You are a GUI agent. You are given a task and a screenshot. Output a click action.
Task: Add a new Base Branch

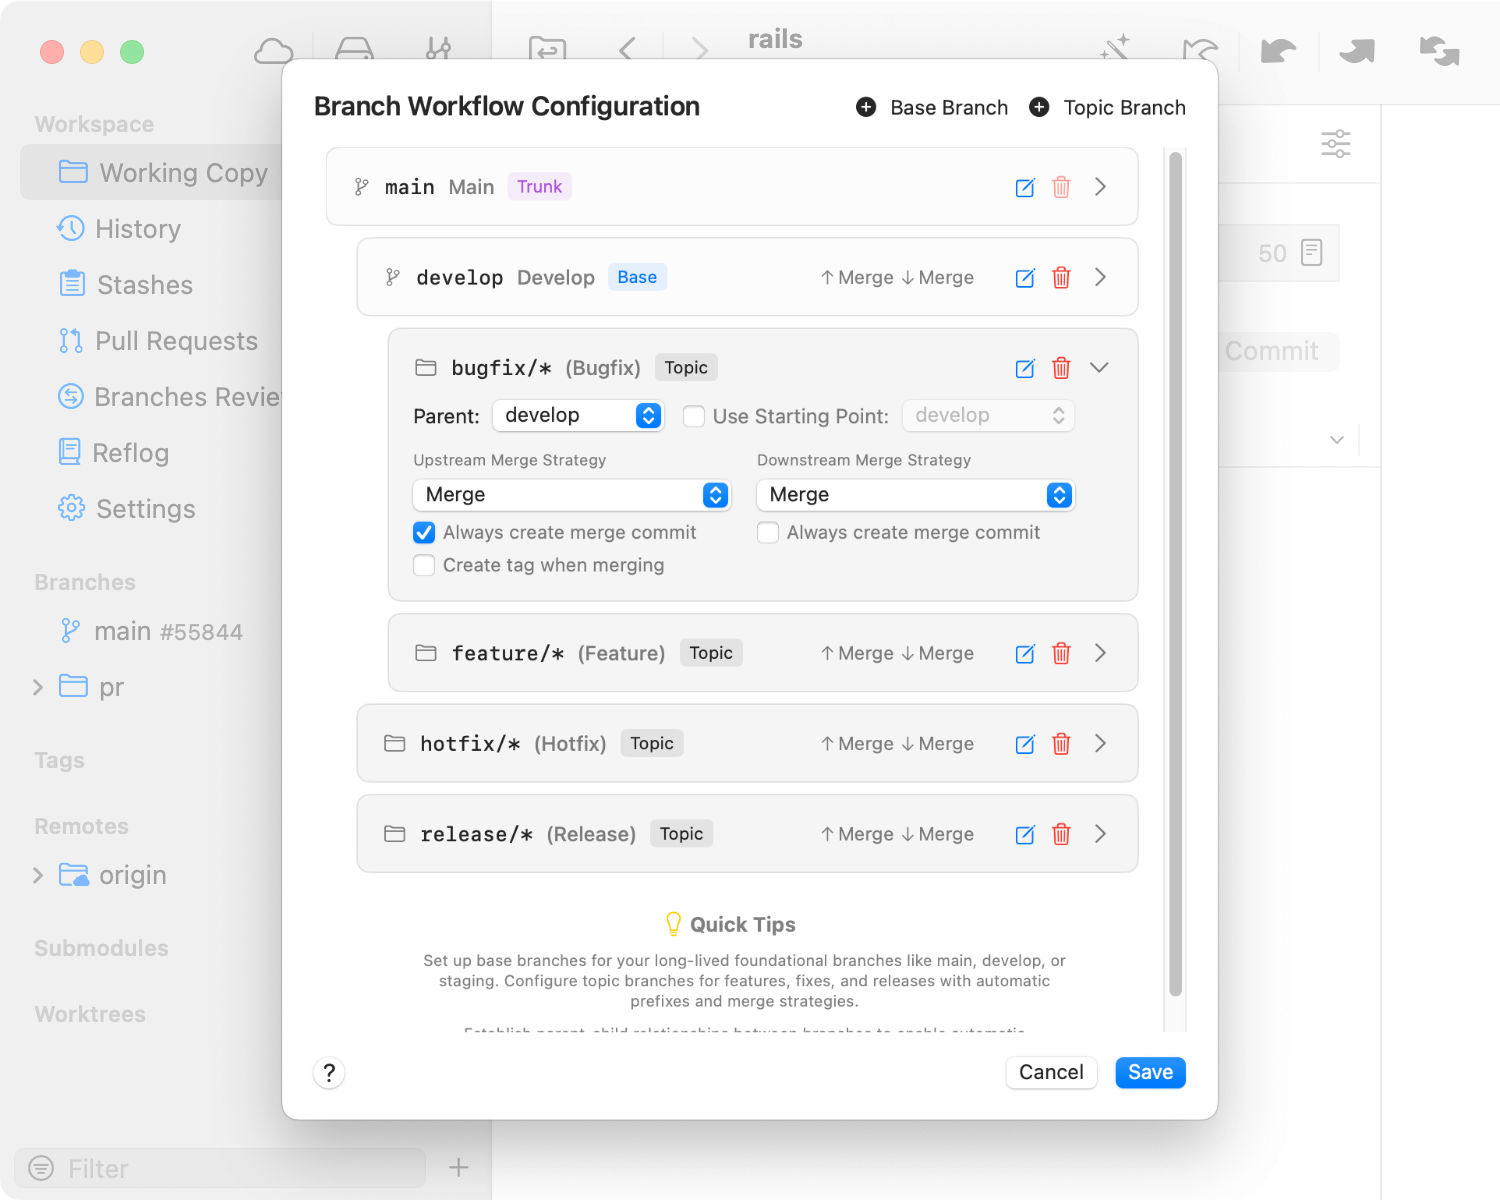[x=932, y=107]
